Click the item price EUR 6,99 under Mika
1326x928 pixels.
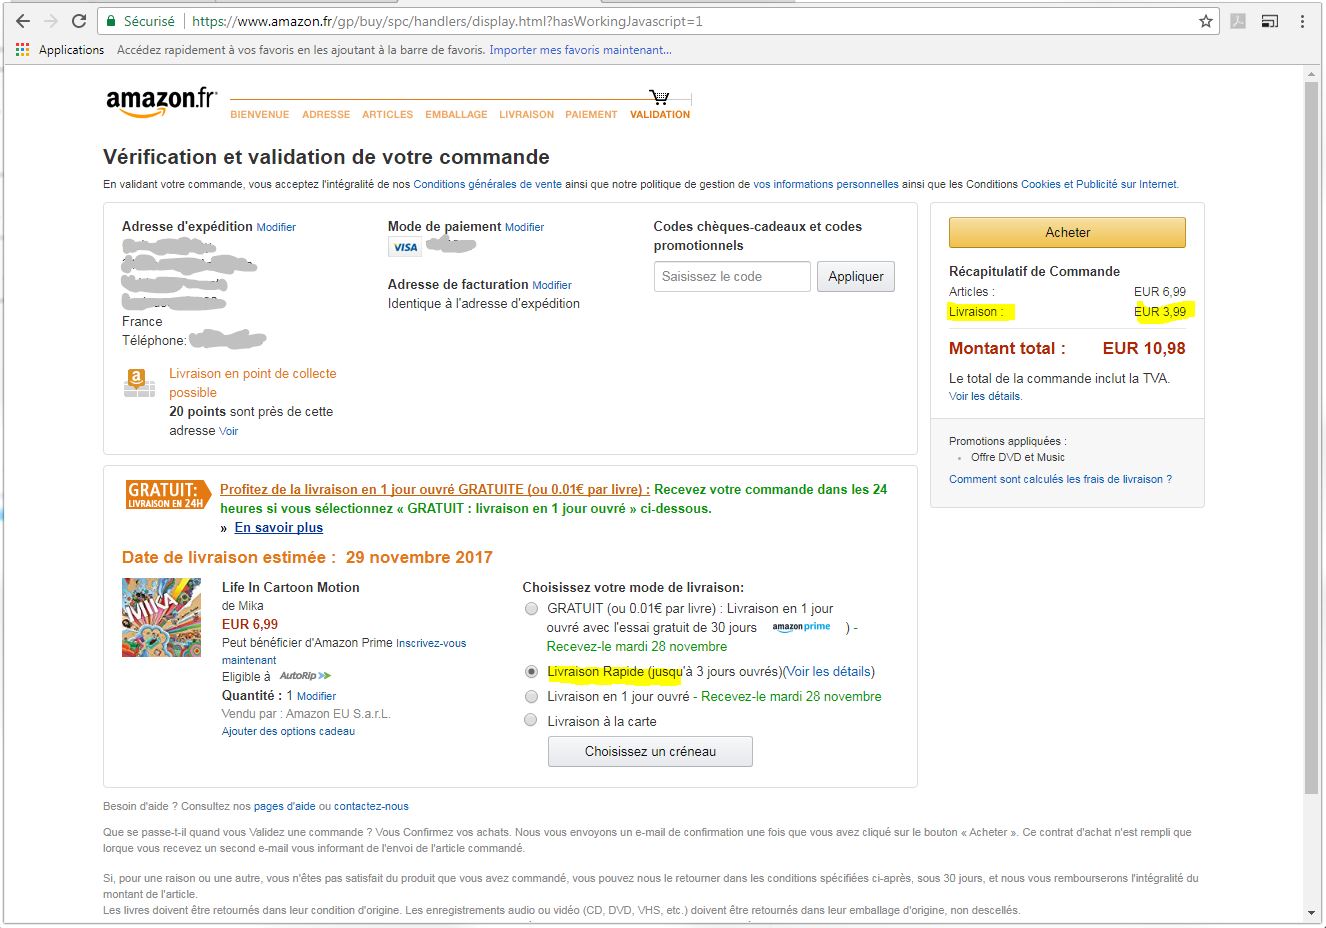click(250, 624)
